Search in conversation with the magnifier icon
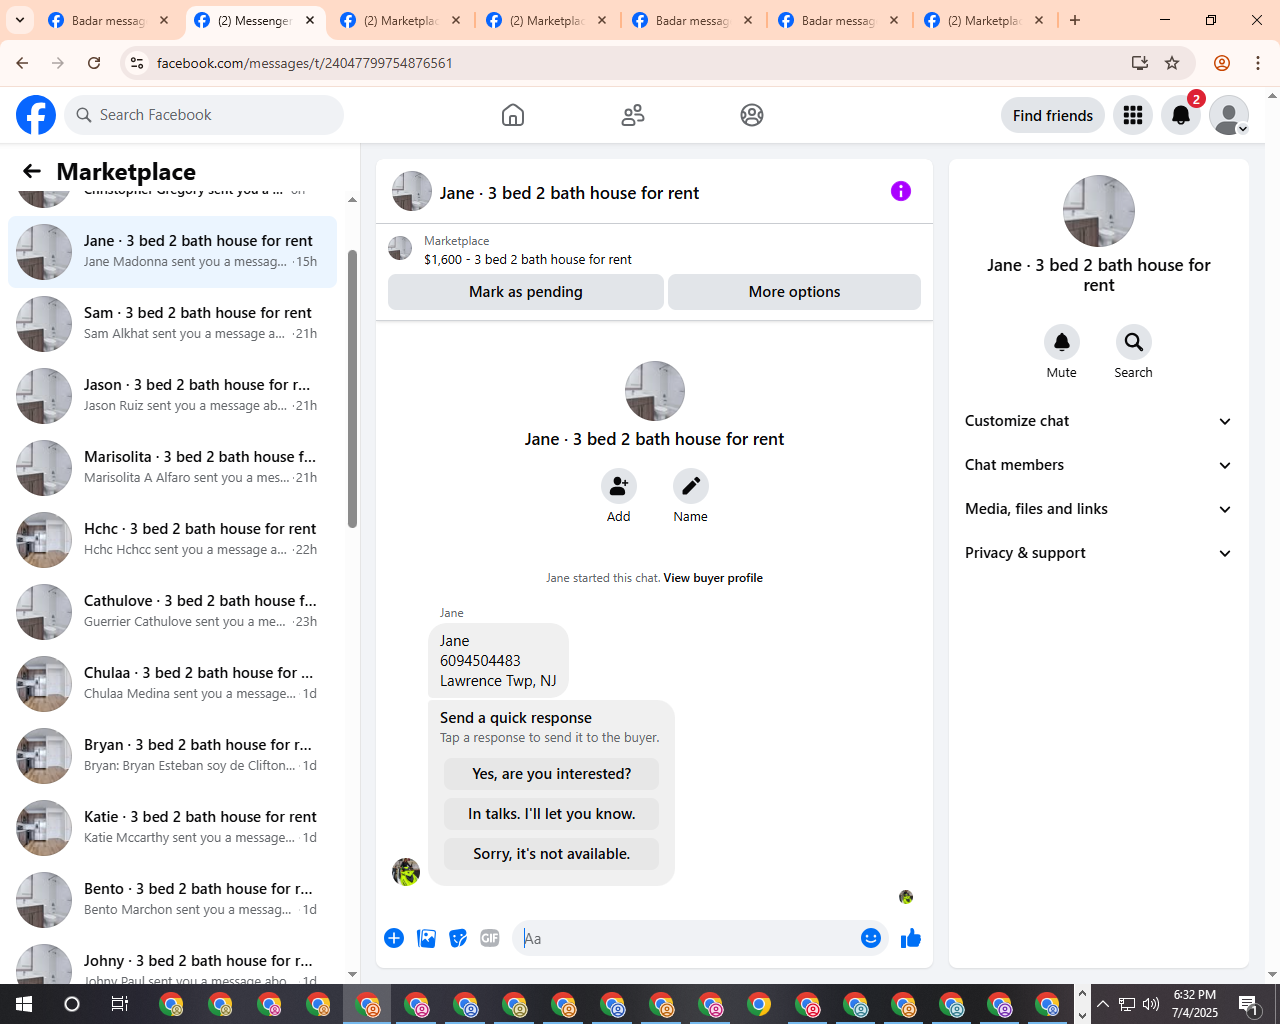This screenshot has height=1024, width=1280. pyautogui.click(x=1134, y=342)
